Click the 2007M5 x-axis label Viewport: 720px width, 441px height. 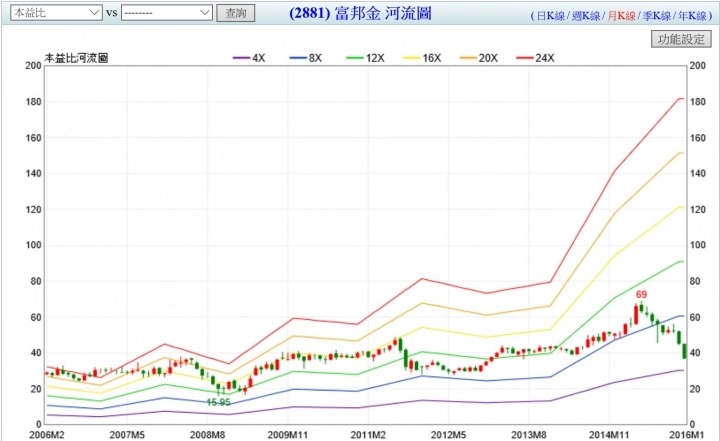[x=127, y=435]
